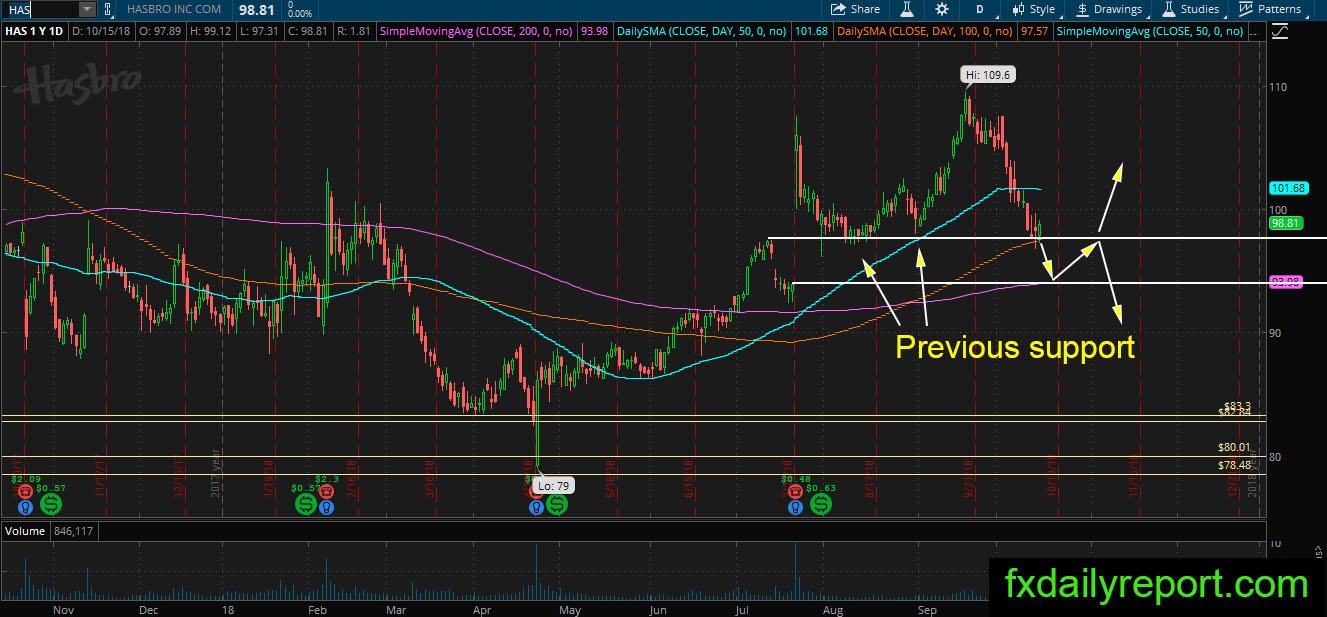Click the red earnings phone icon near February
Screen dimensions: 1327x617
click(x=325, y=491)
